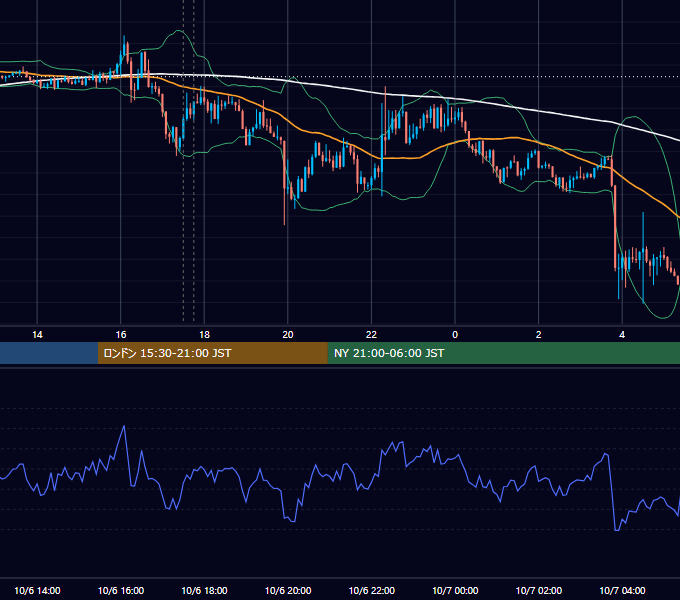This screenshot has width=680, height=600.
Task: Click hour label 14 on chart axis
Action: coord(37,335)
